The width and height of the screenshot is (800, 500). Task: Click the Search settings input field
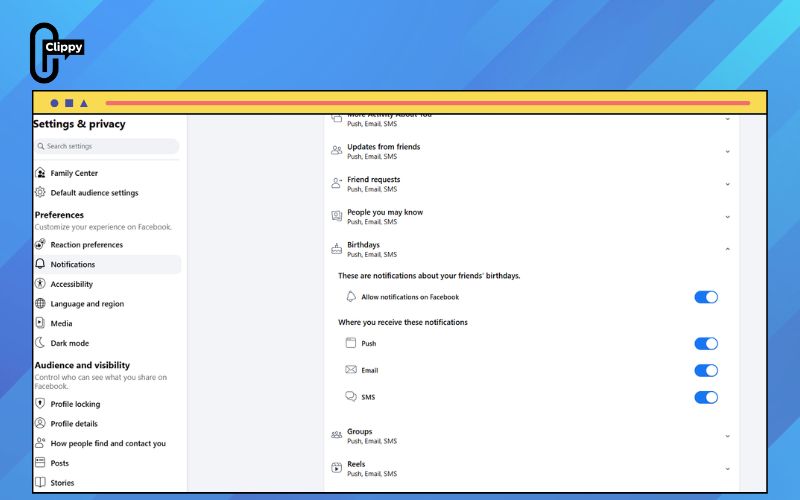click(107, 146)
